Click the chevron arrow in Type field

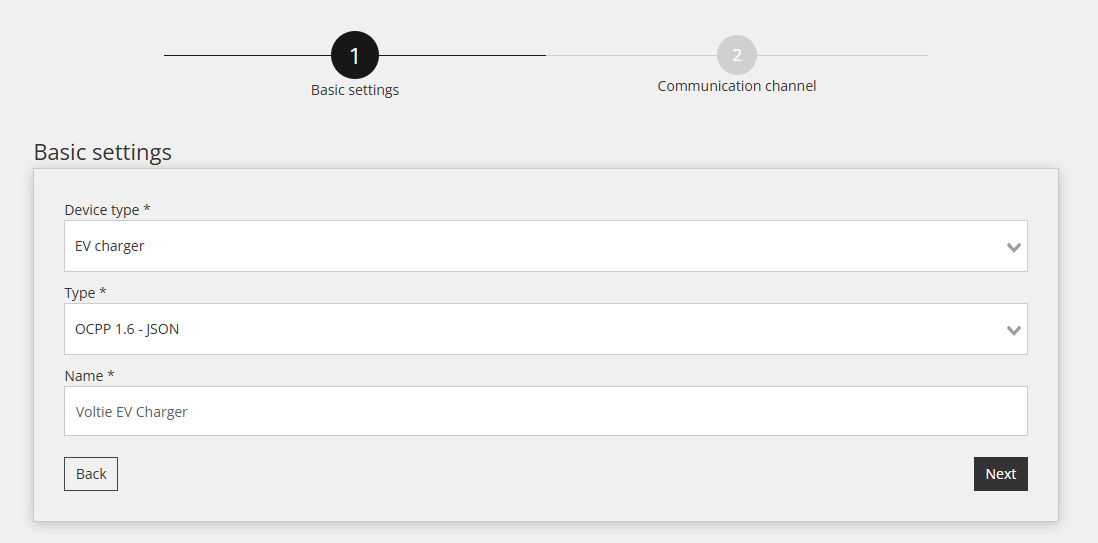[x=1013, y=330]
